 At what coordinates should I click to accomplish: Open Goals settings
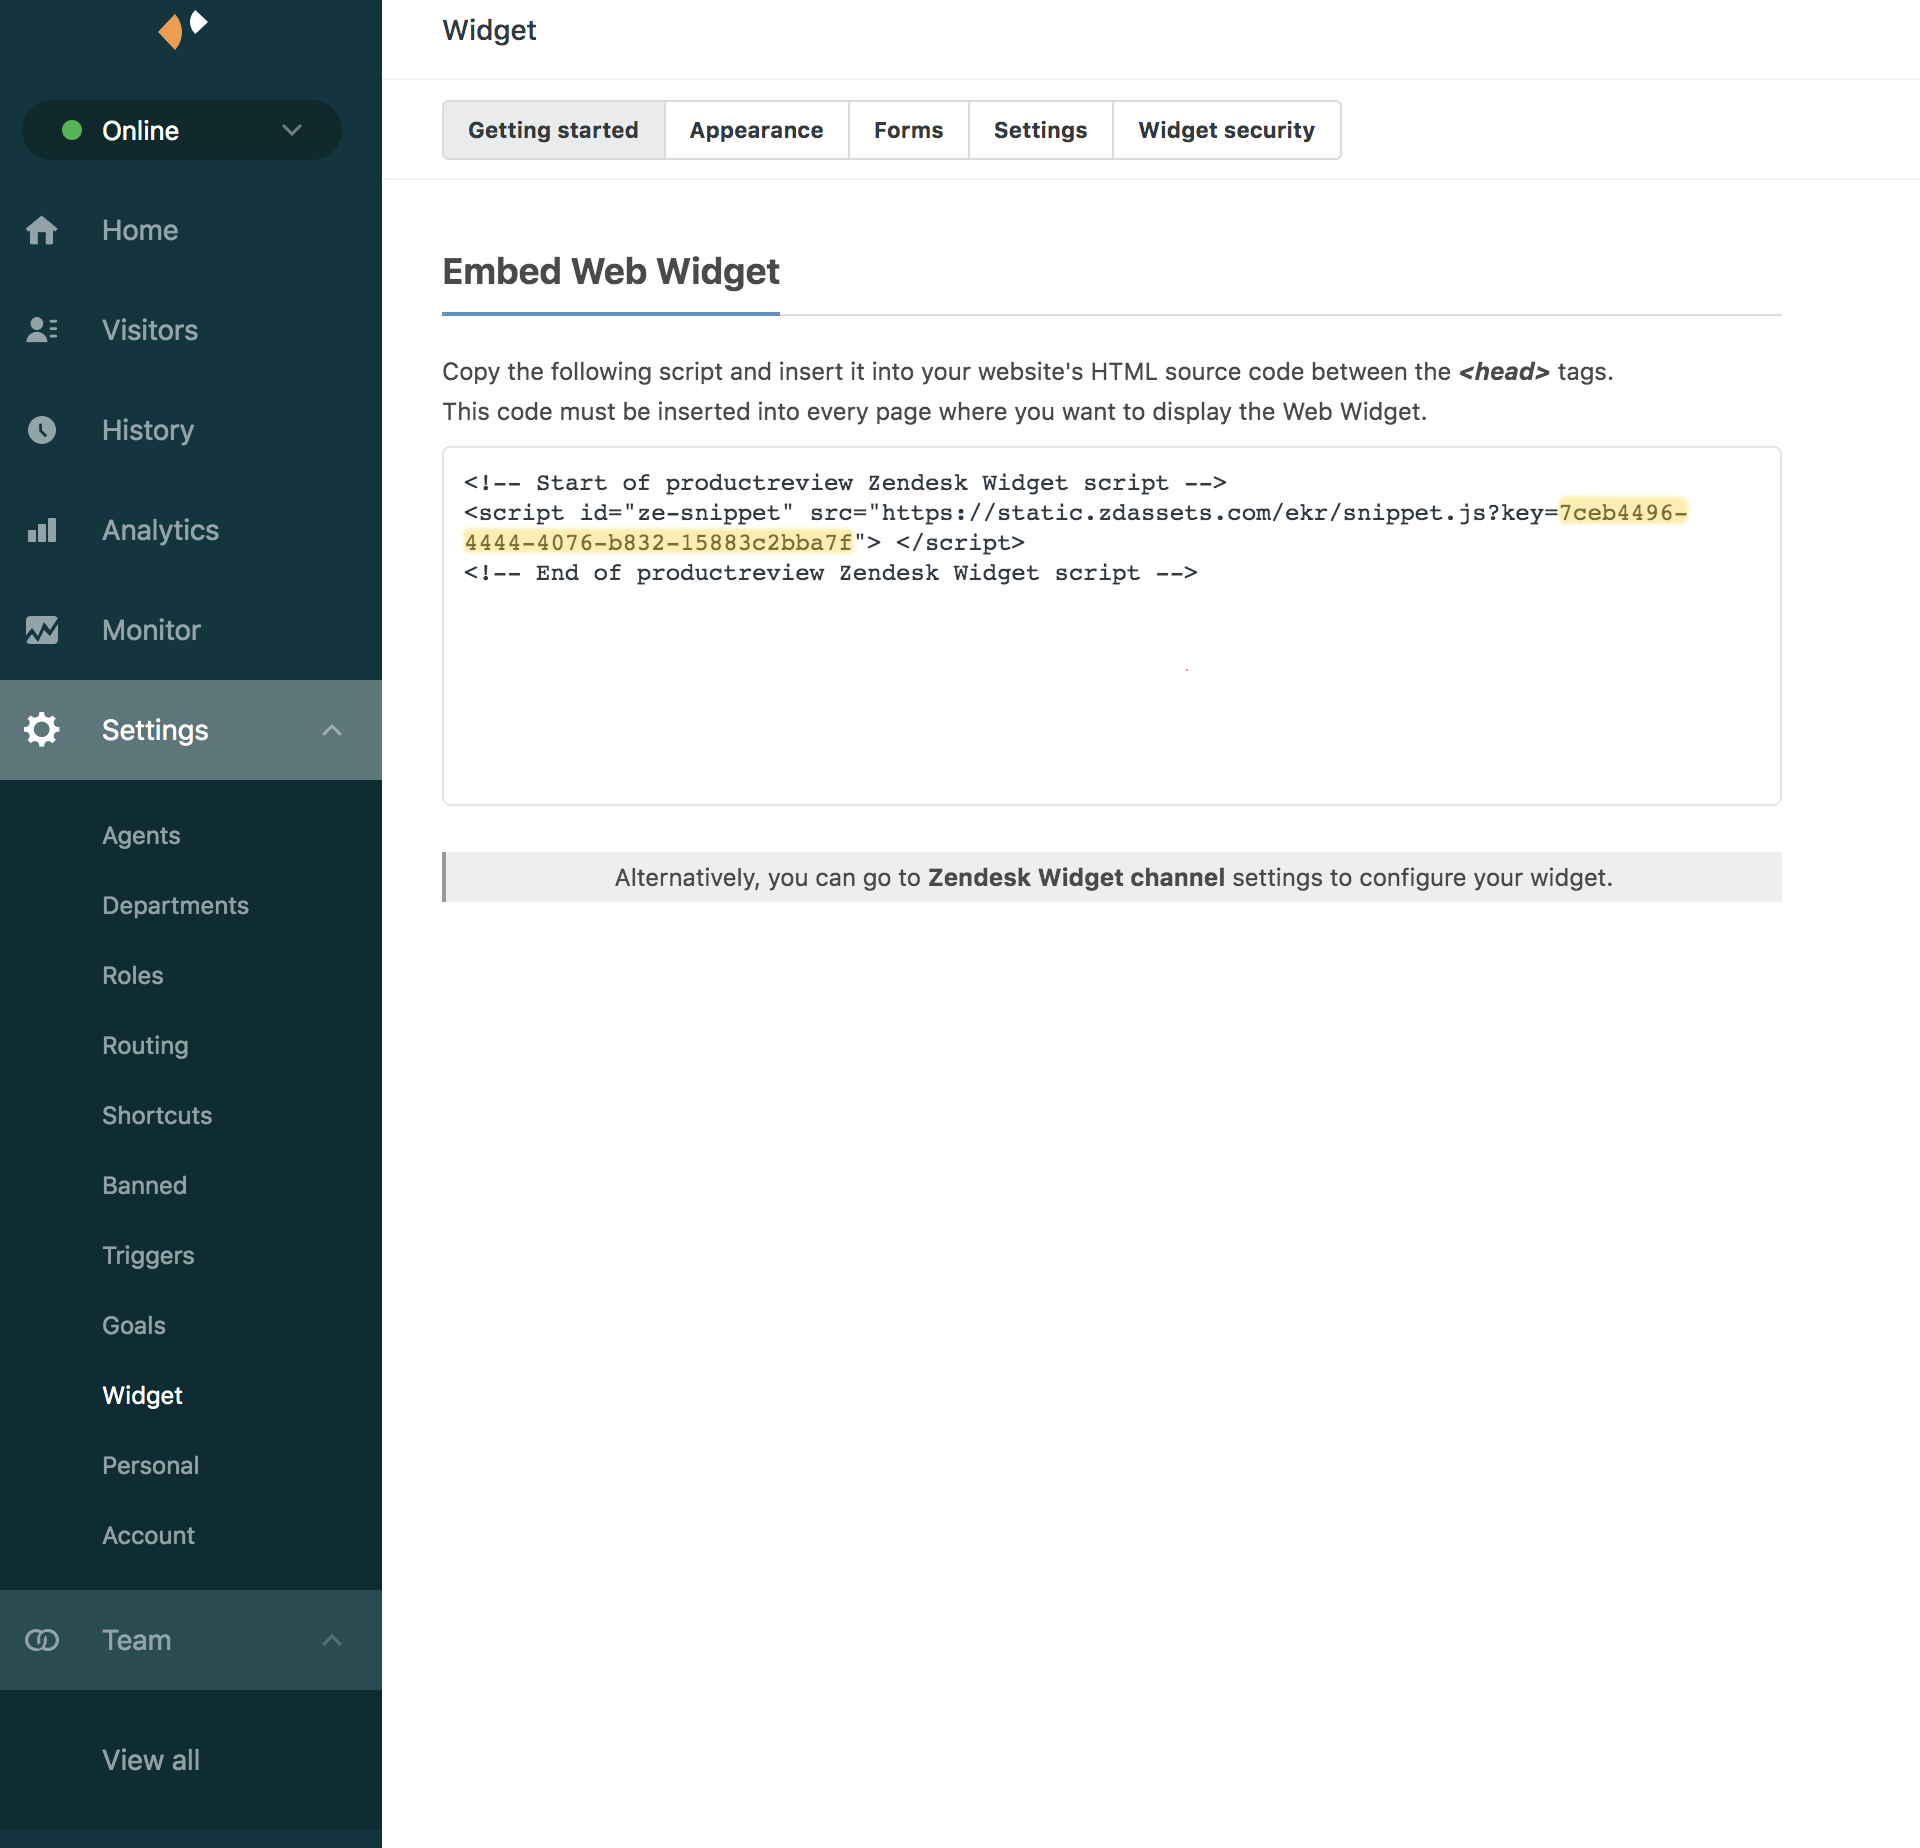(x=134, y=1326)
